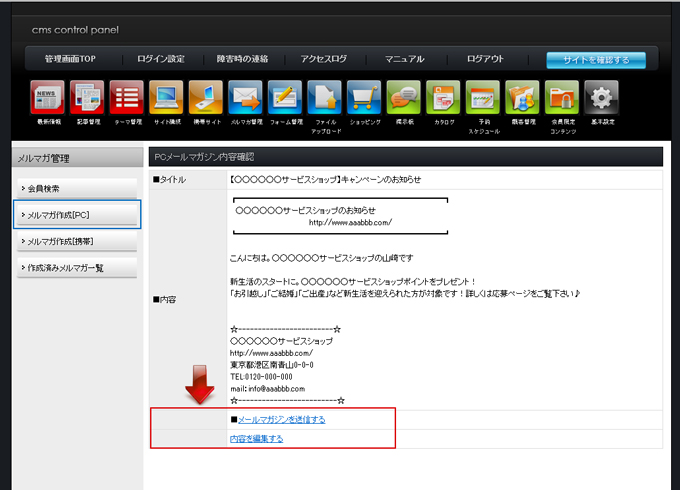The image size is (680, 490).
Task: Open the テーマ管理 theme management icon
Action: [x=126, y=98]
